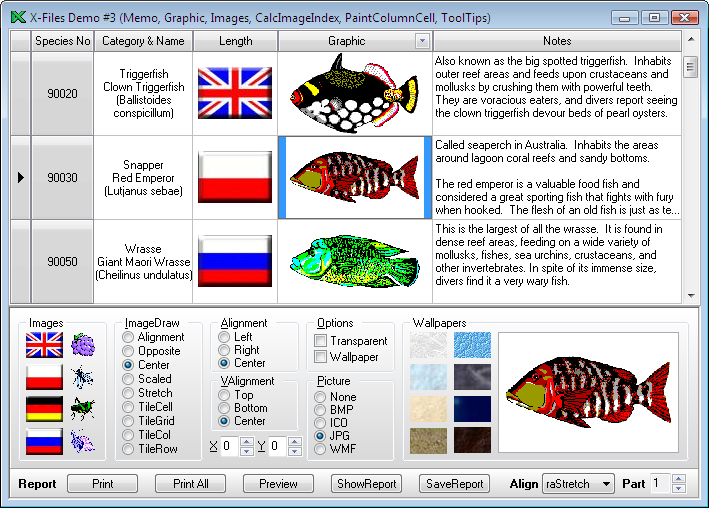
Task: Click the purple grapes image icon
Action: [x=83, y=345]
